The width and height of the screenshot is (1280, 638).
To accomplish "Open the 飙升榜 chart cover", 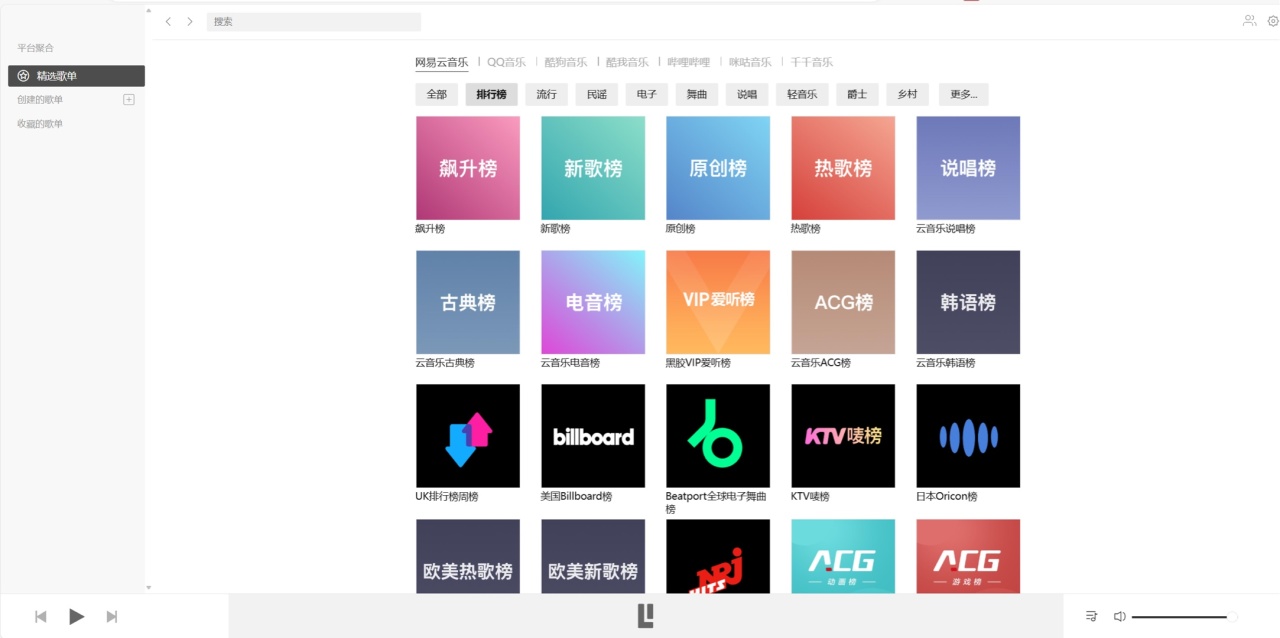I will click(468, 168).
